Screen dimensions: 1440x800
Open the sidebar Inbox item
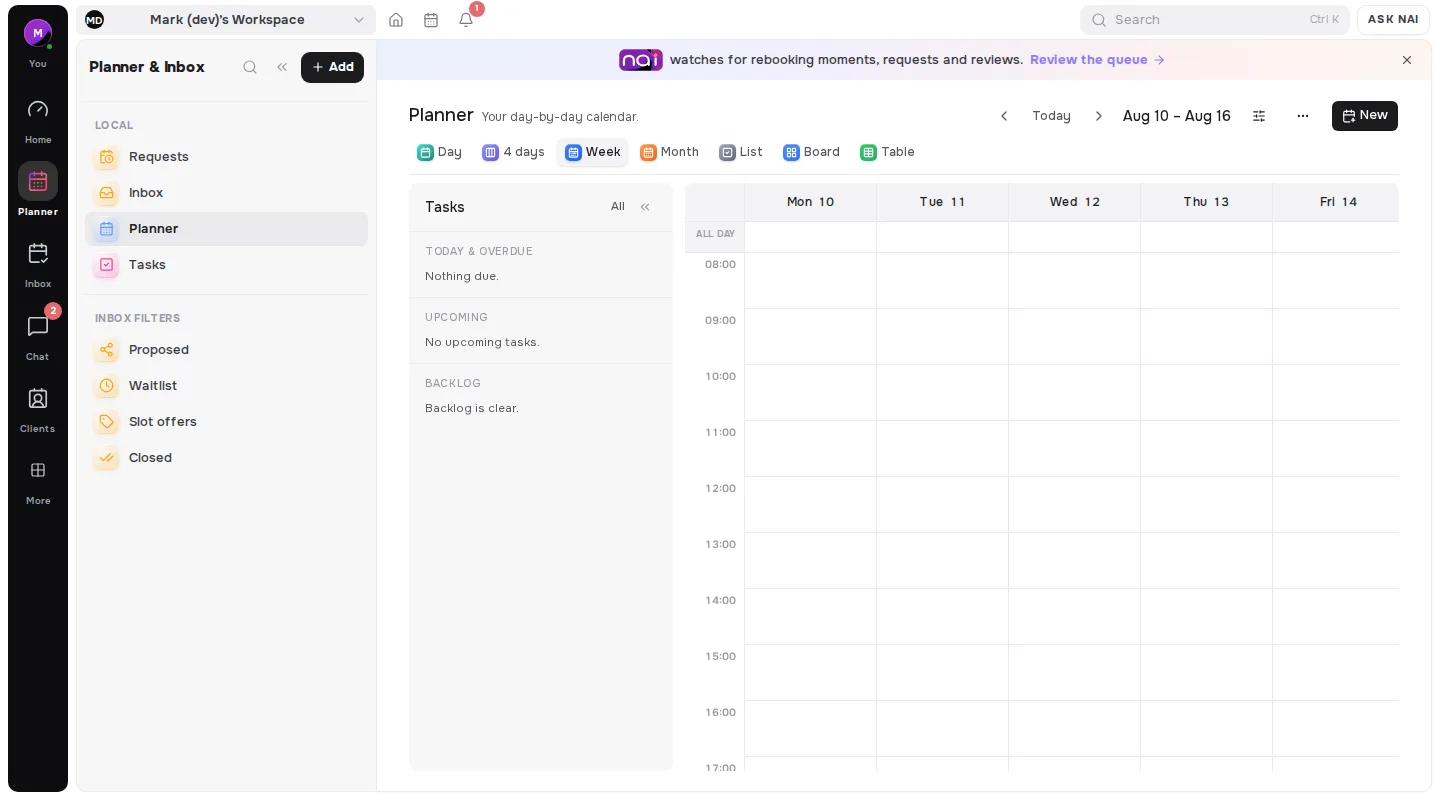[x=226, y=193]
